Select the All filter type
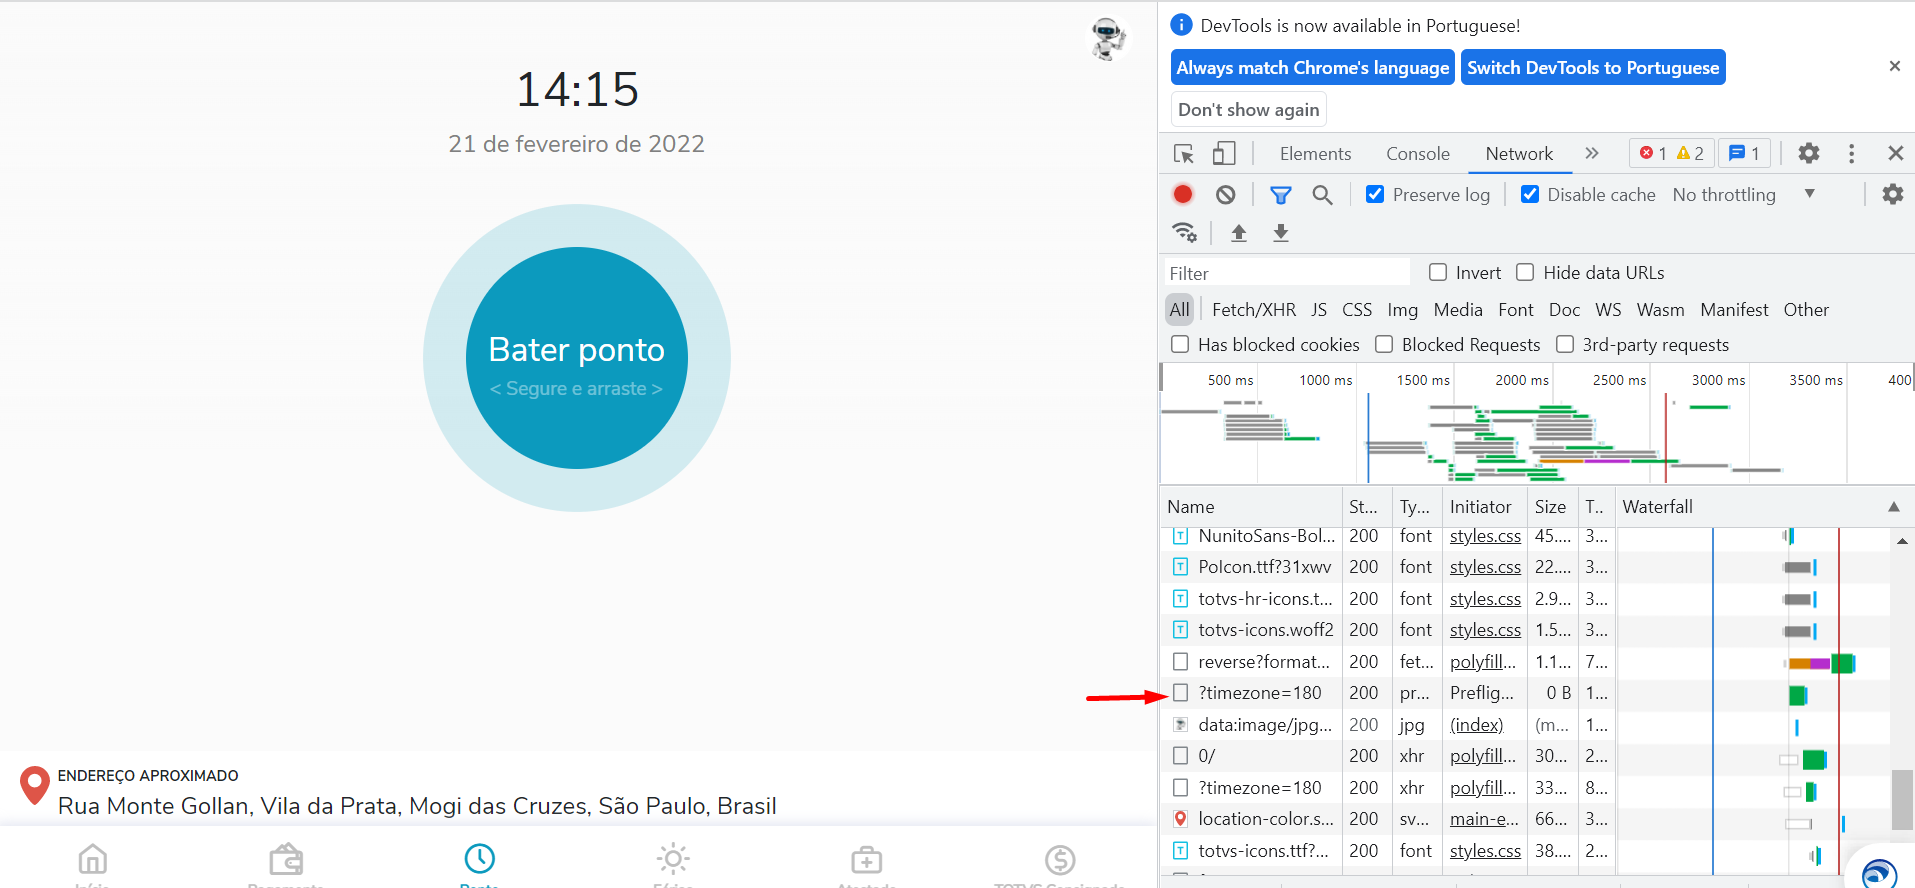 (x=1180, y=310)
